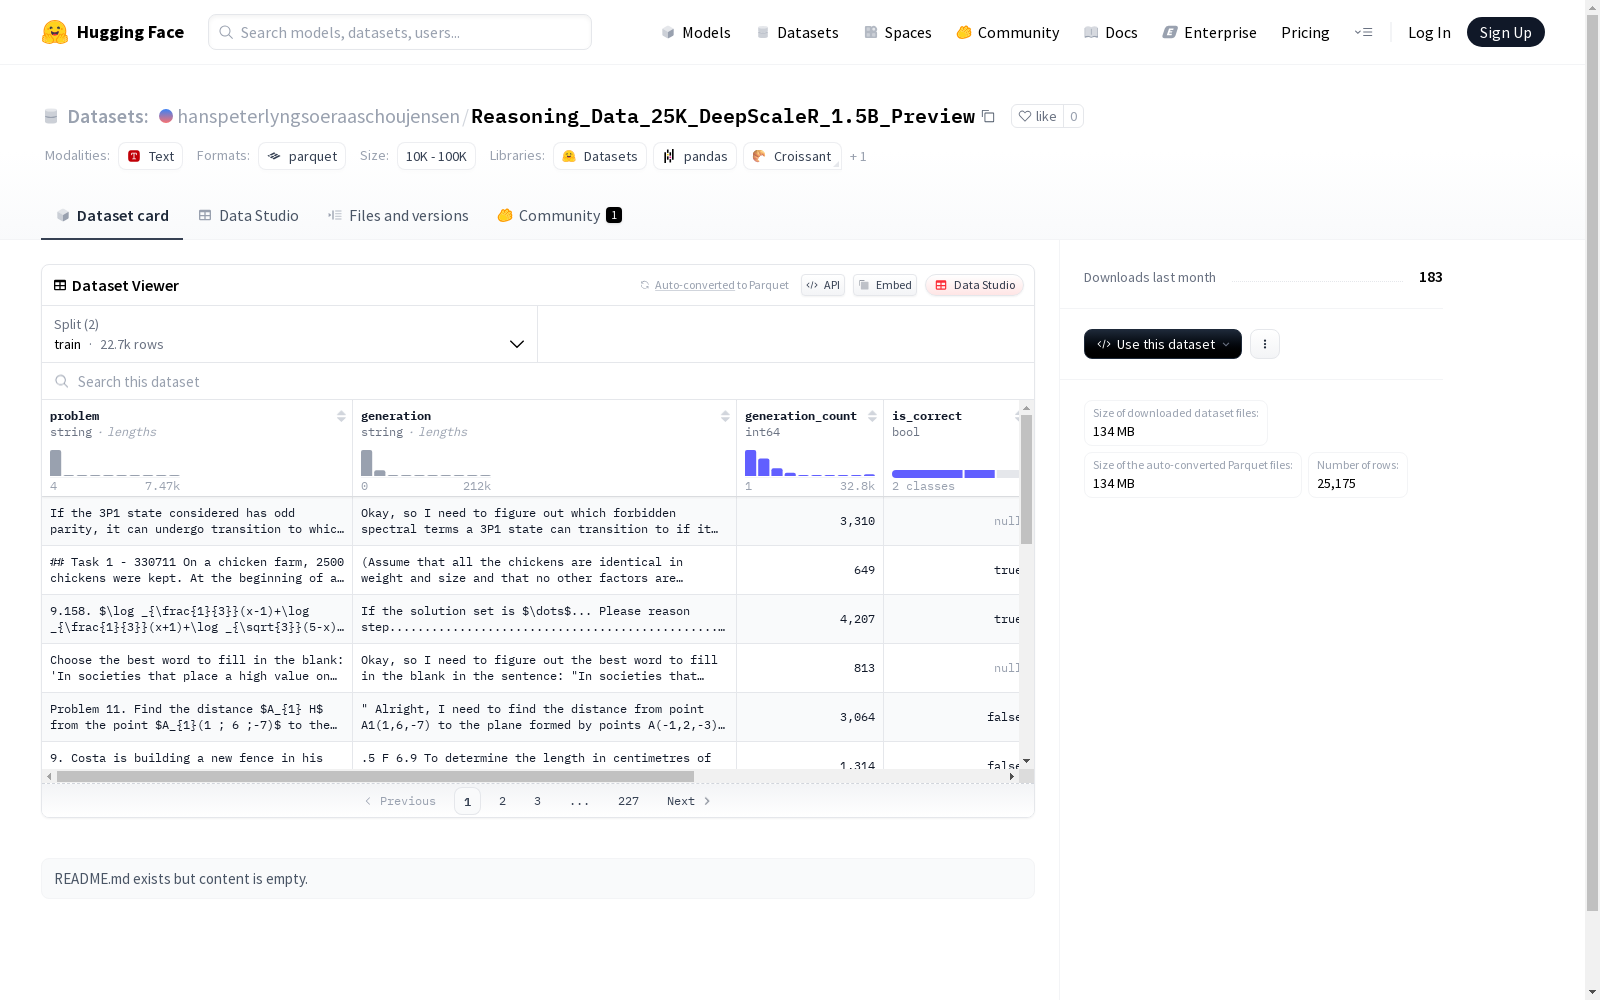1600x1000 pixels.
Task: Open the API button in viewer
Action: pyautogui.click(x=823, y=285)
